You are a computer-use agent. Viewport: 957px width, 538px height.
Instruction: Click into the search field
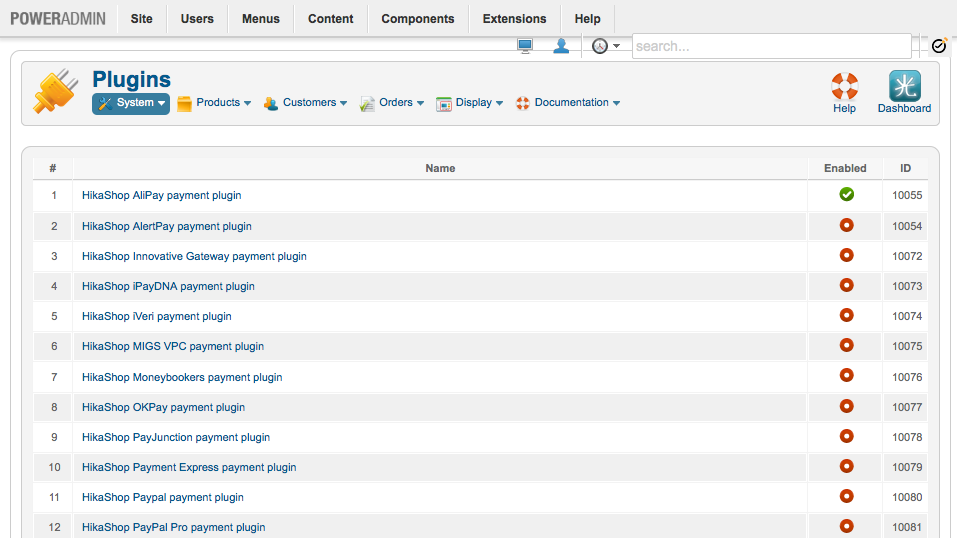pyautogui.click(x=771, y=46)
